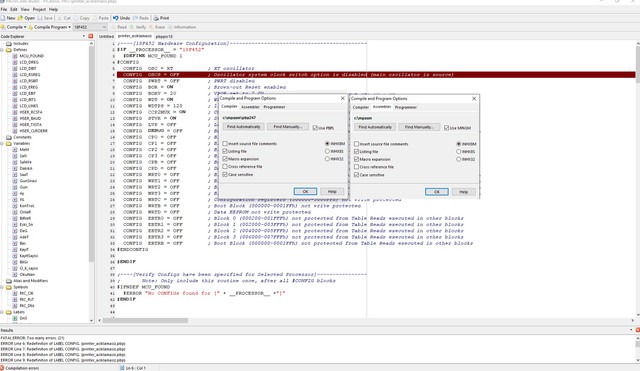
Task: Collapse the Labels tree node
Action: coord(2,312)
